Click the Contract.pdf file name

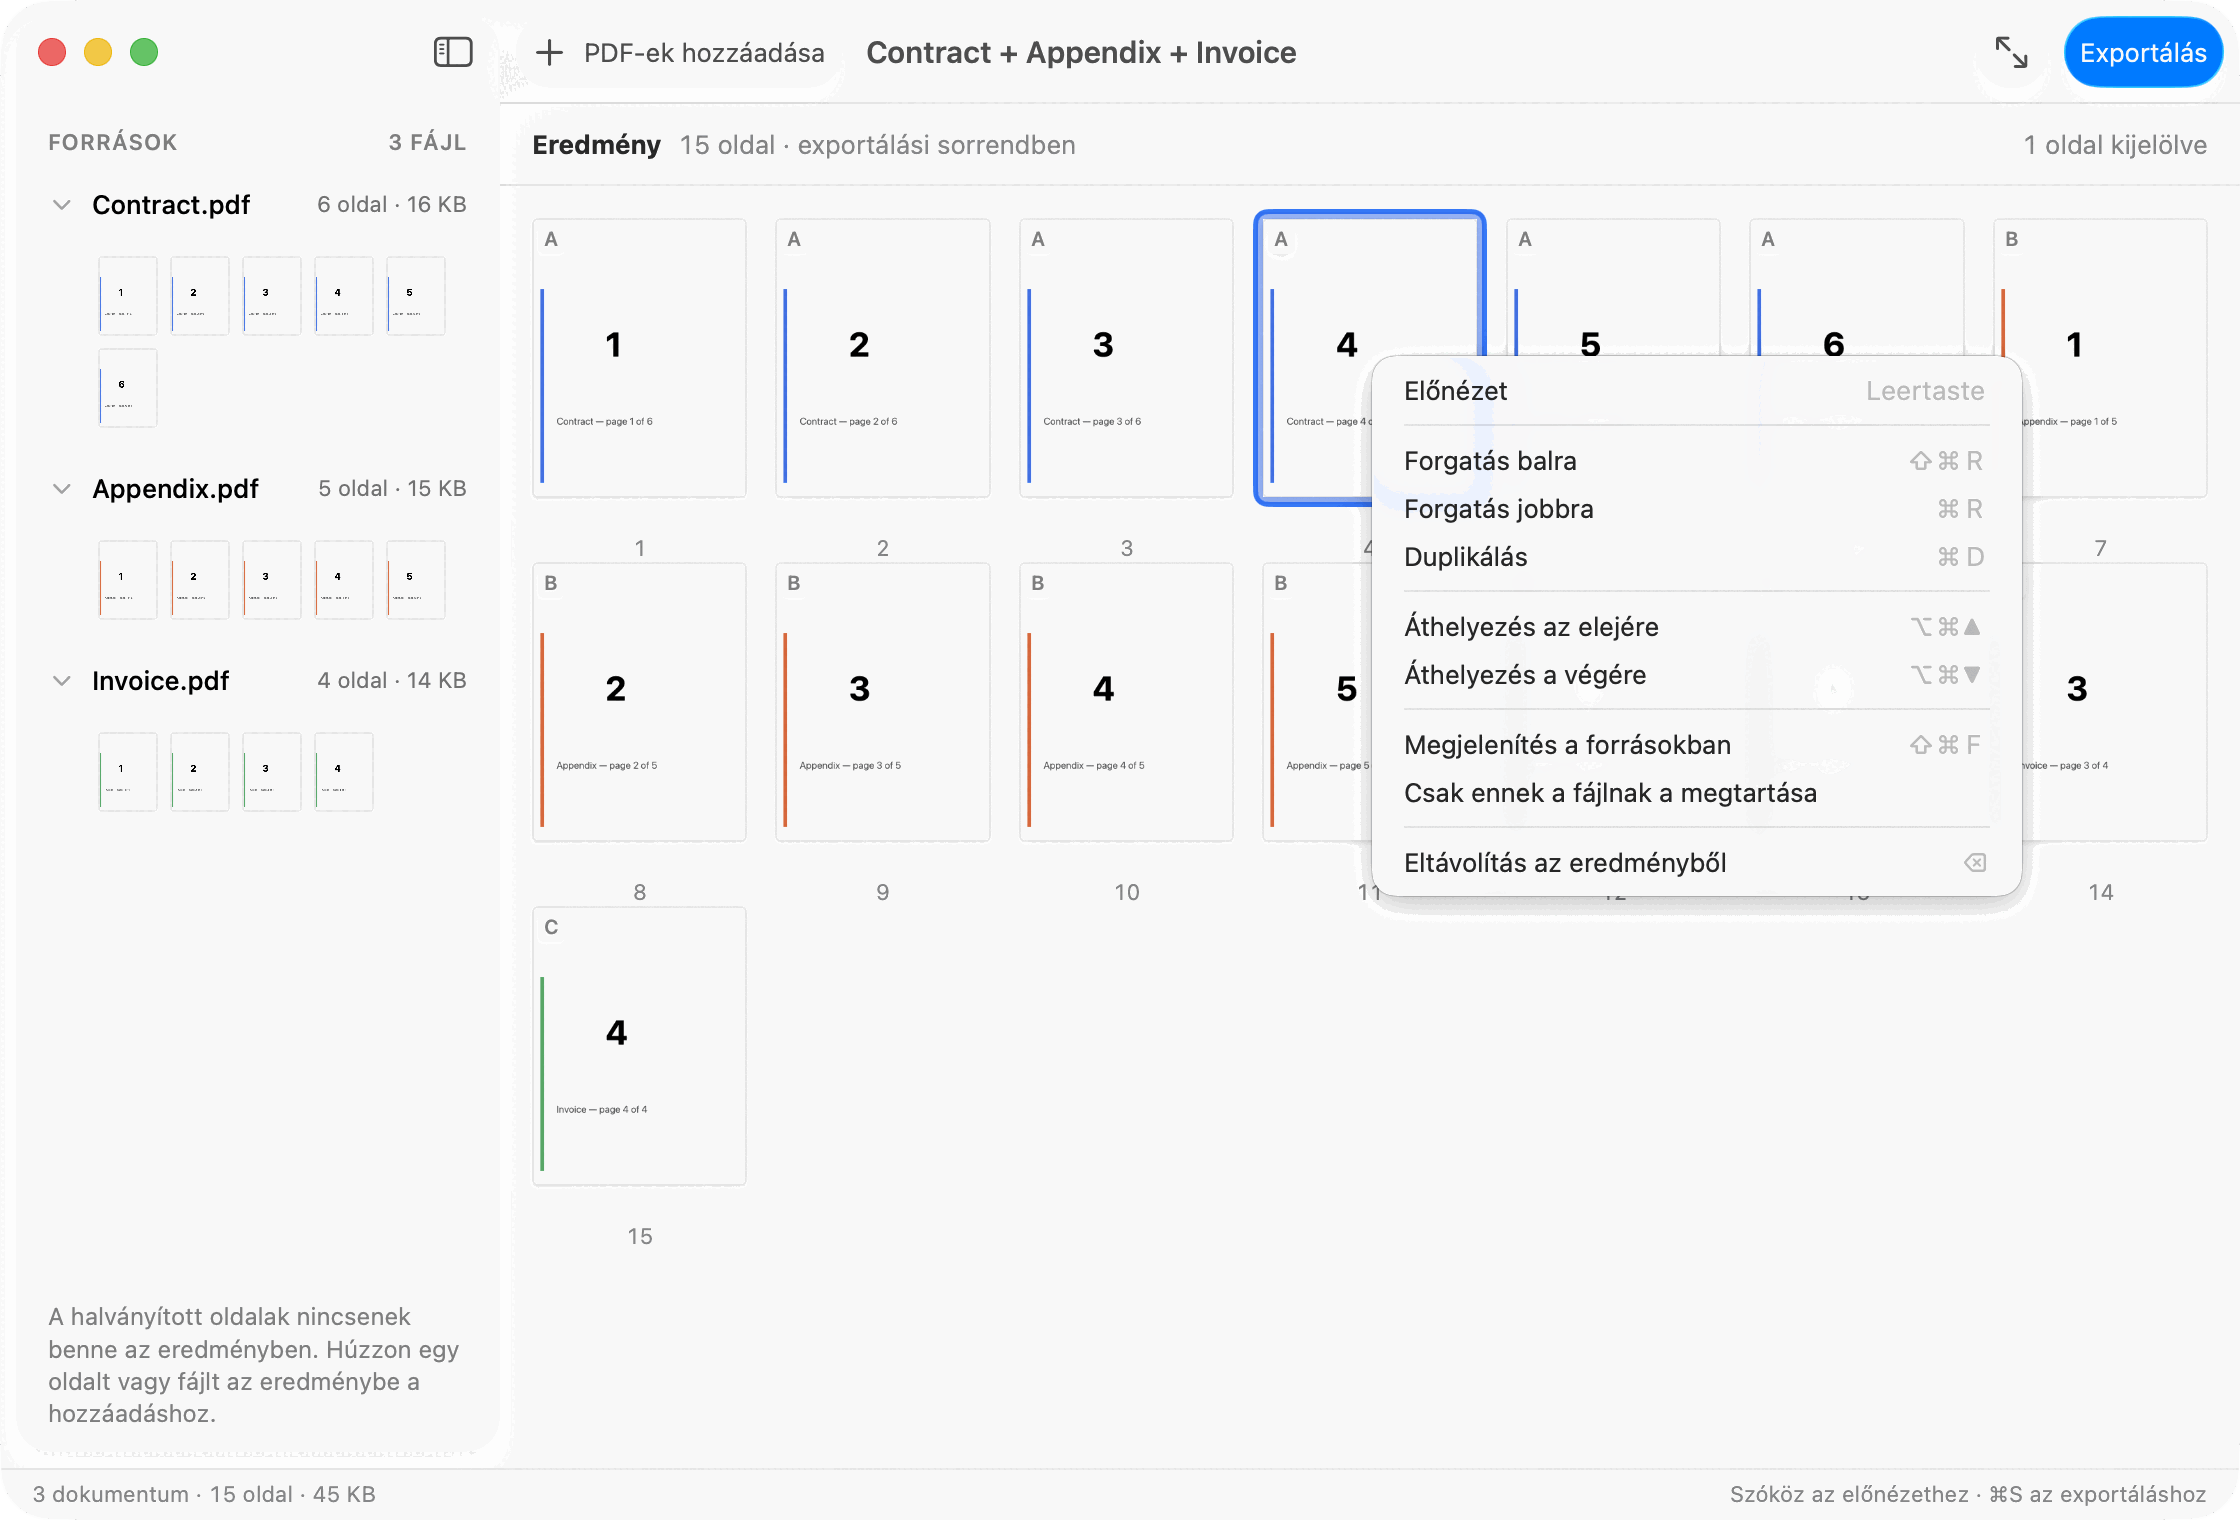coord(171,204)
